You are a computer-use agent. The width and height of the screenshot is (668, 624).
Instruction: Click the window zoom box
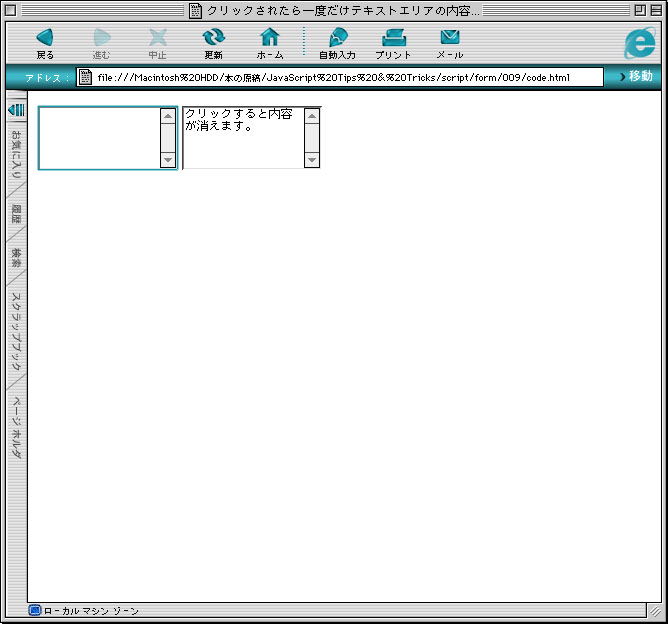pos(640,10)
